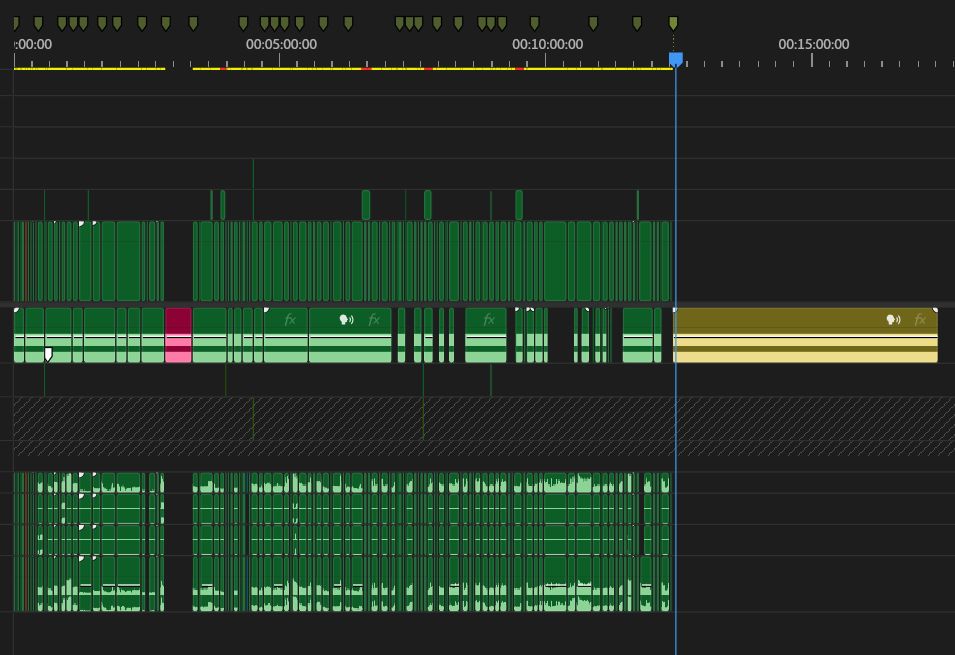The height and width of the screenshot is (655, 955).
Task: Click the 00:15:00:00 timecode on the ruler
Action: 813,44
